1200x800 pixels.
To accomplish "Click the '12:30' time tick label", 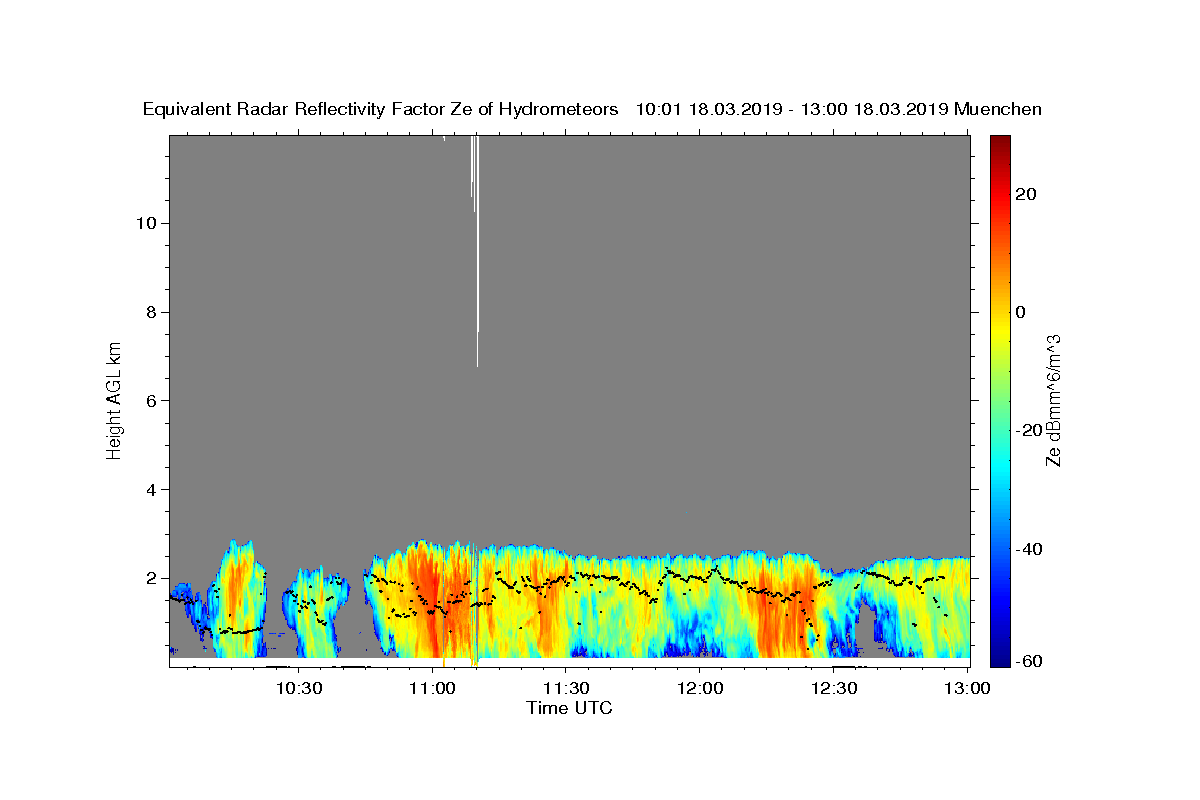I will point(834,688).
